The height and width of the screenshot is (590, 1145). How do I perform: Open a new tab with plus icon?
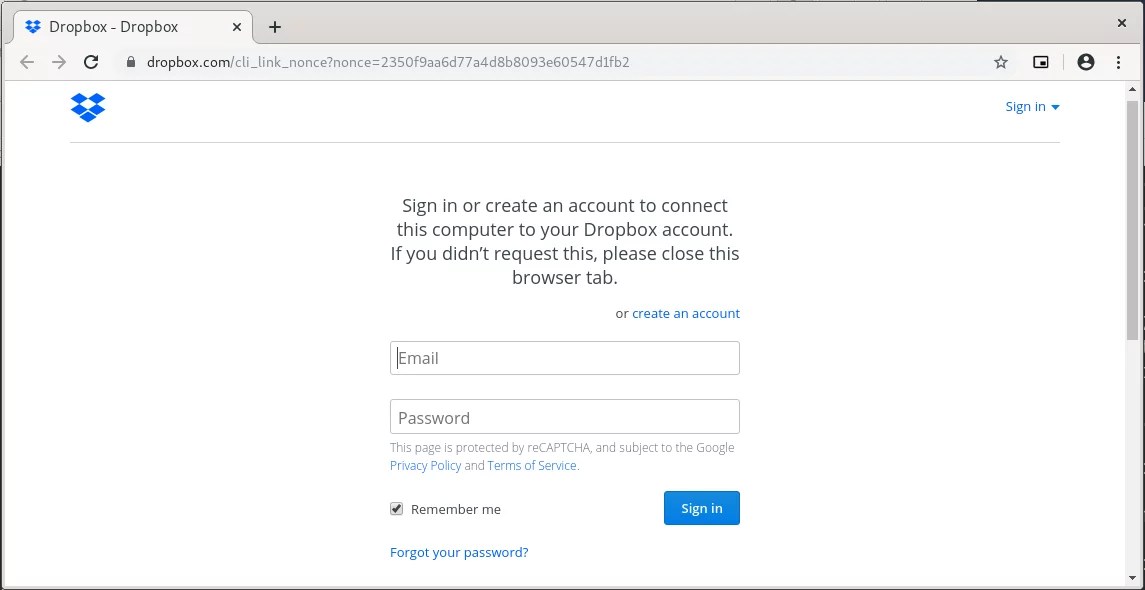click(275, 27)
